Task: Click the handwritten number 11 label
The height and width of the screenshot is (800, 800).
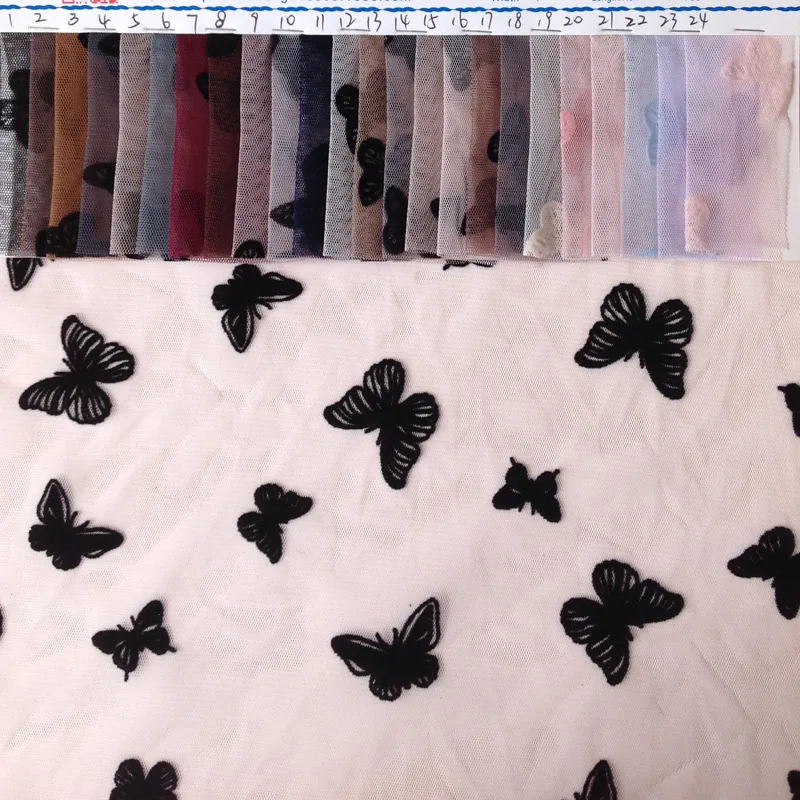Action: tap(319, 21)
